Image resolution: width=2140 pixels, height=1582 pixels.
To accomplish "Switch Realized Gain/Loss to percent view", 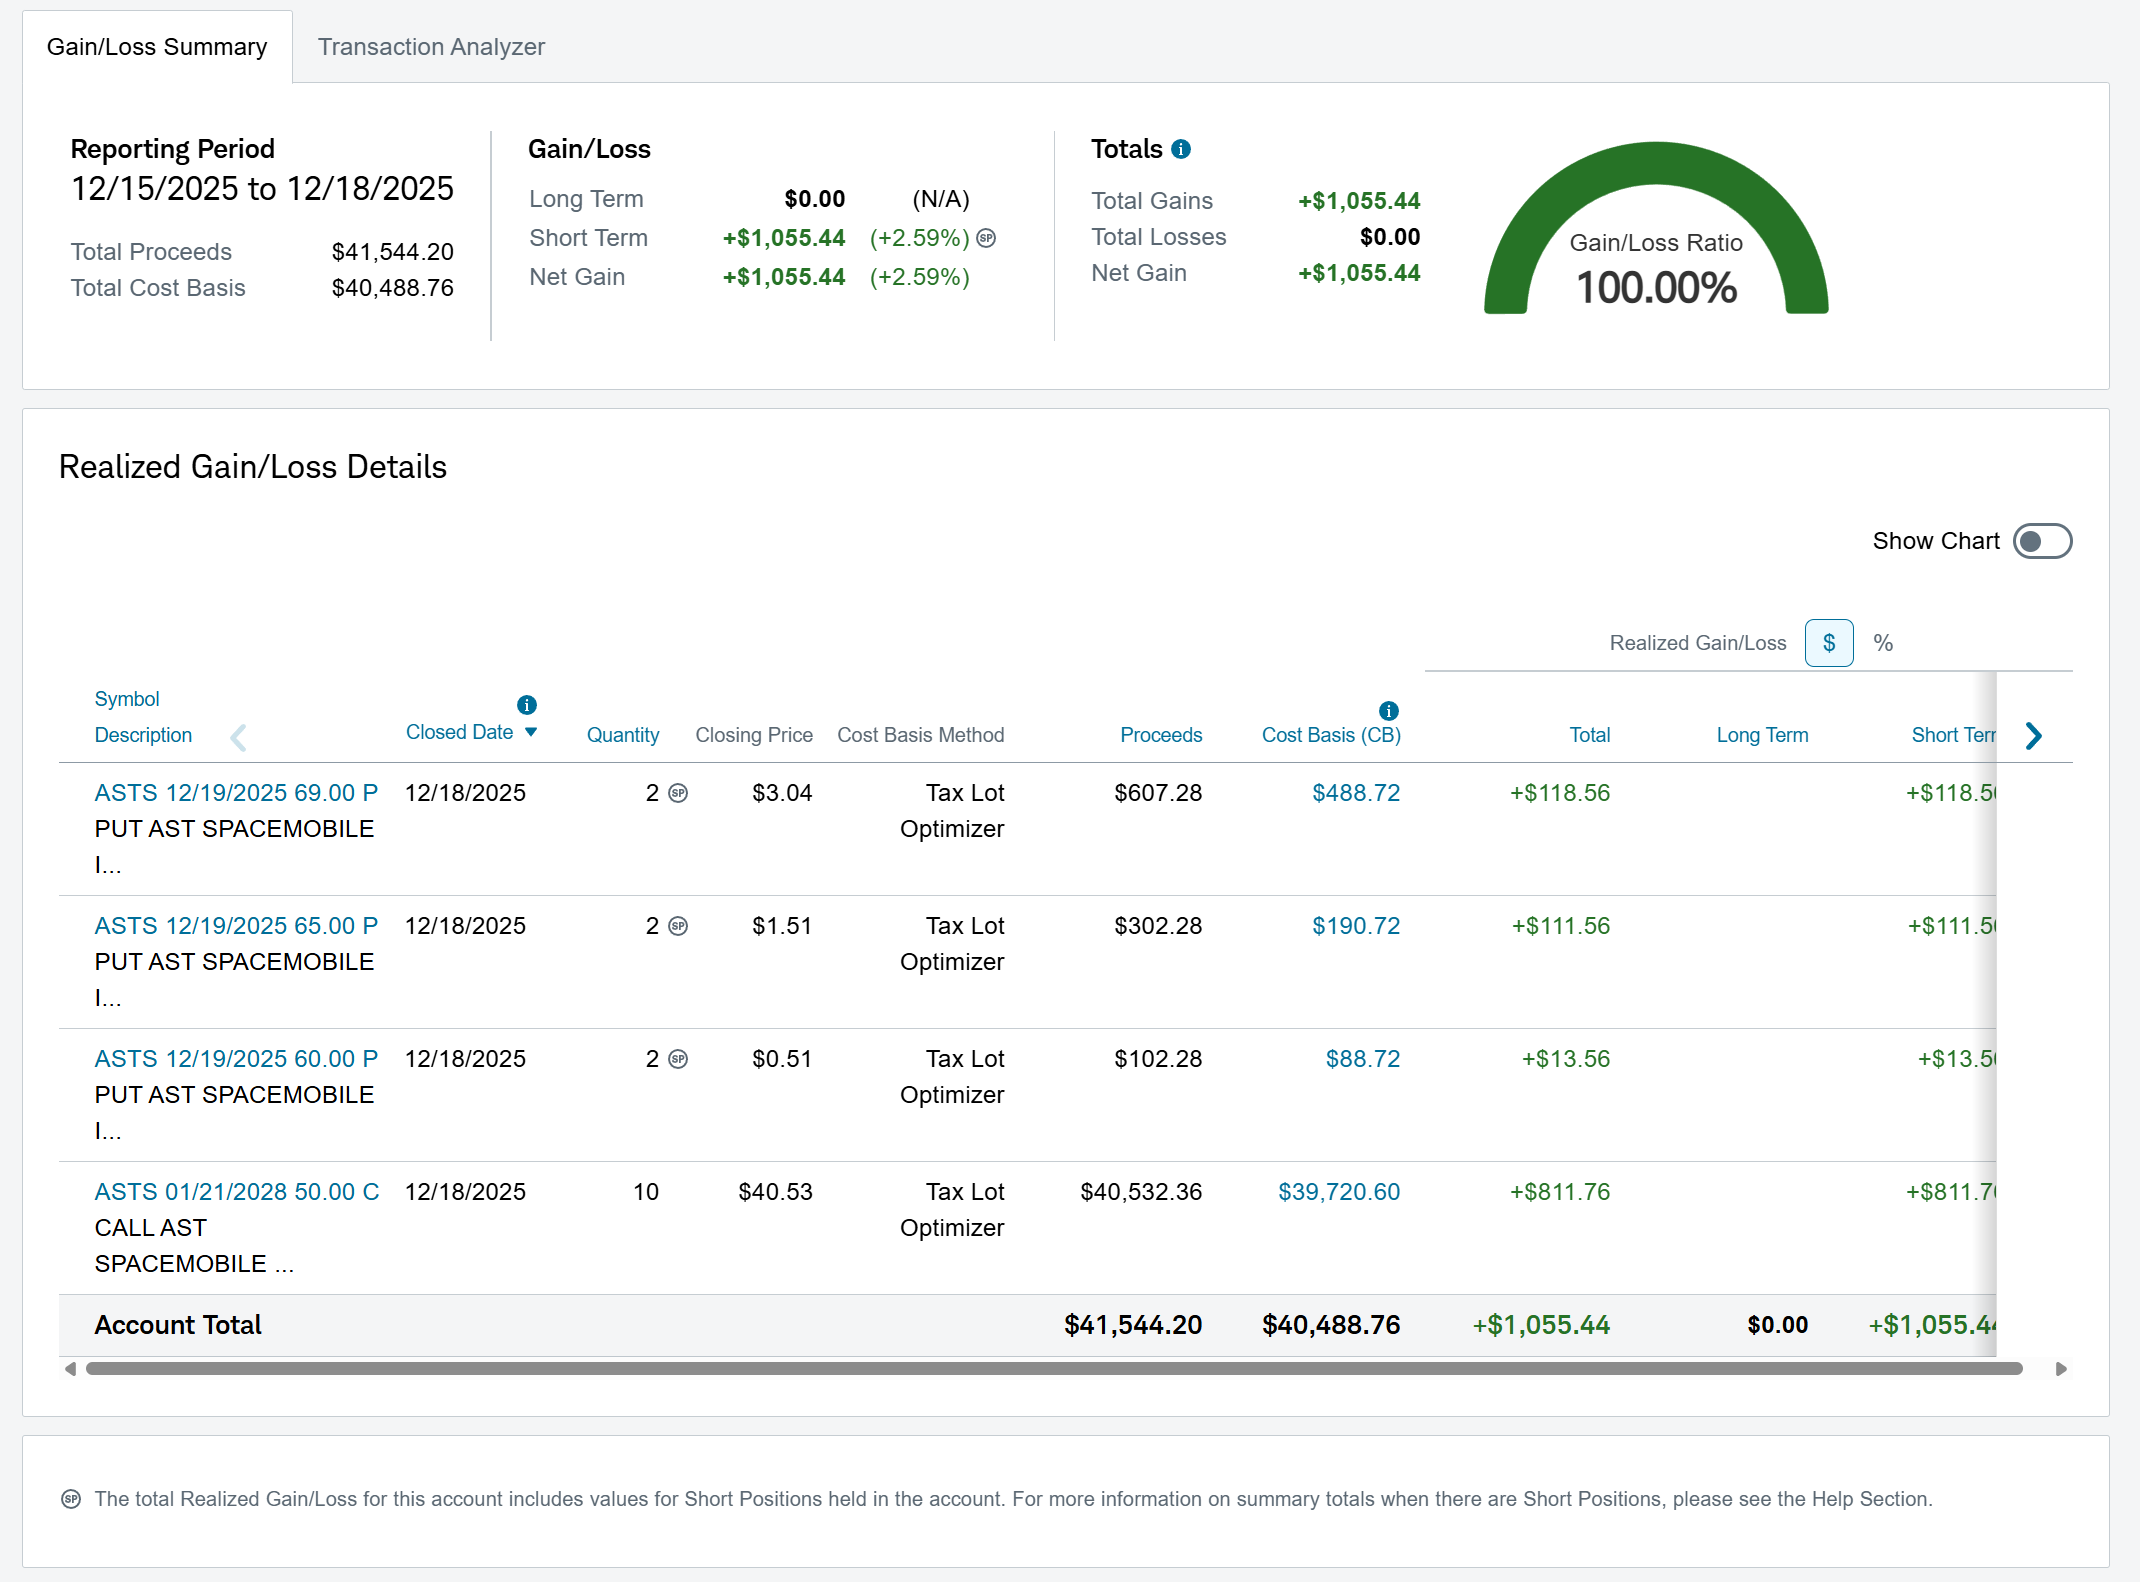I will [1883, 643].
